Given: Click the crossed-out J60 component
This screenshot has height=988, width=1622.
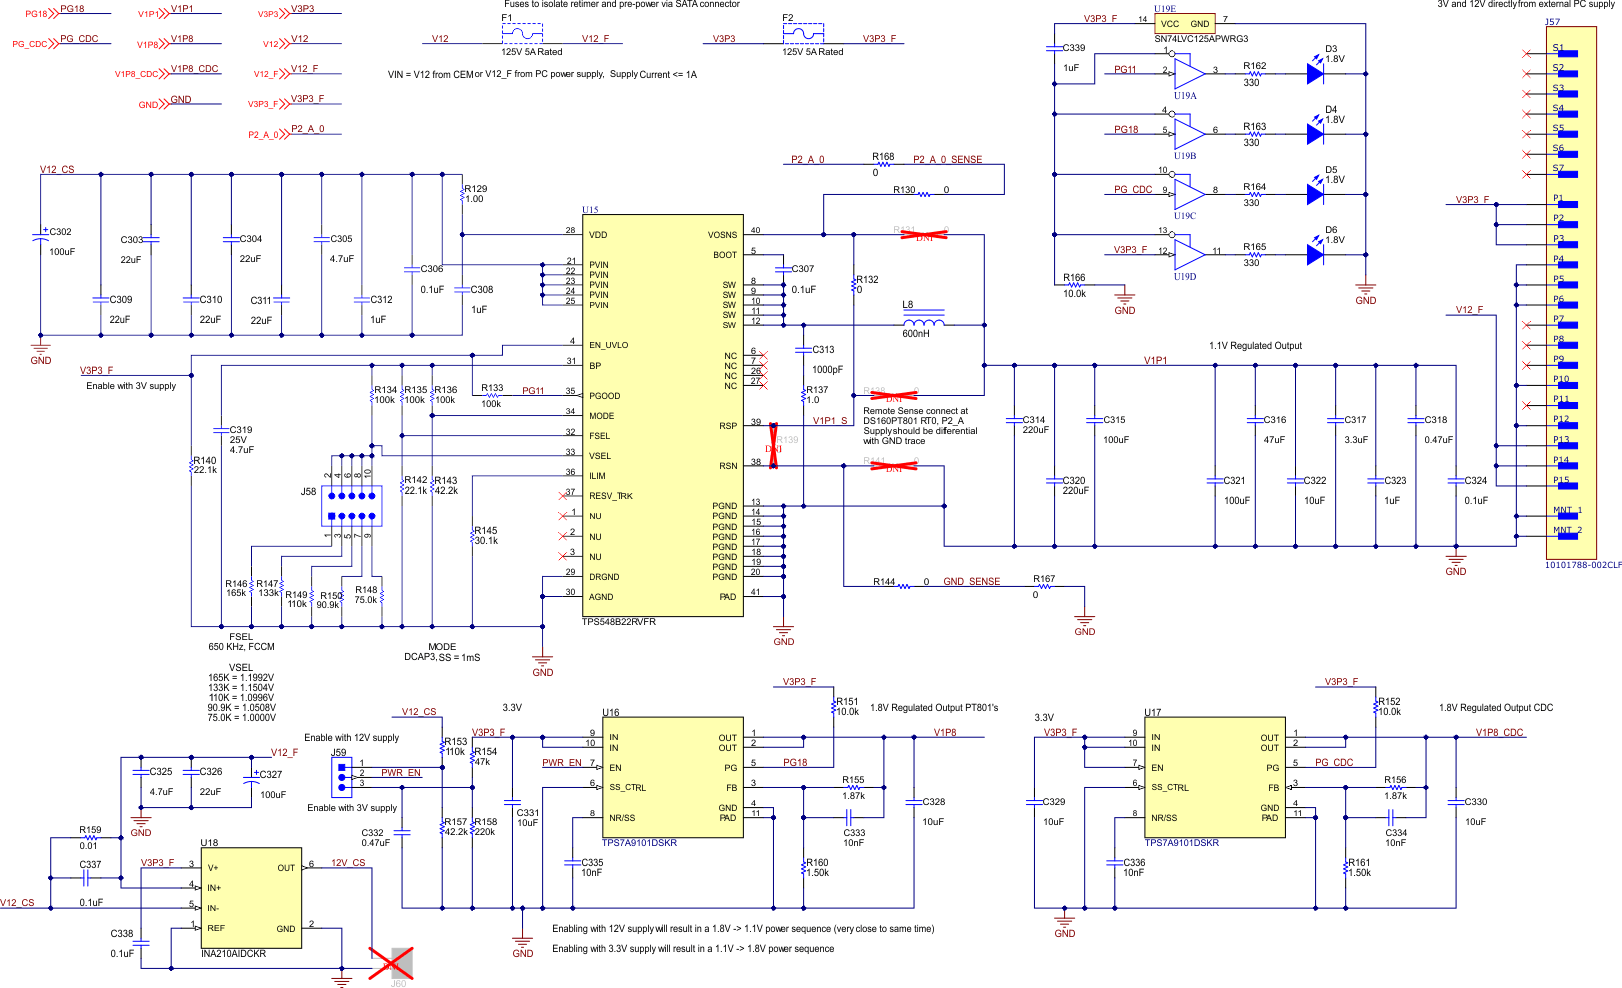Looking at the screenshot, I should pyautogui.click(x=391, y=963).
